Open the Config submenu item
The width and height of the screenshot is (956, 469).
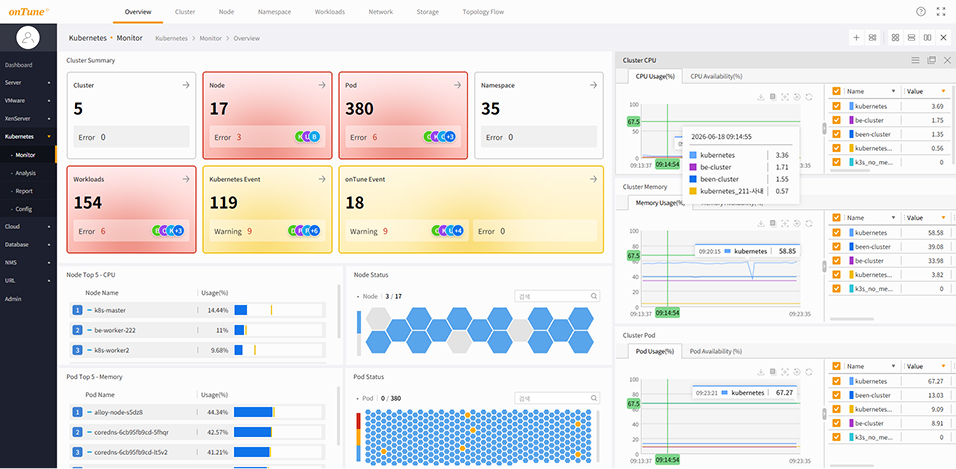26,209
